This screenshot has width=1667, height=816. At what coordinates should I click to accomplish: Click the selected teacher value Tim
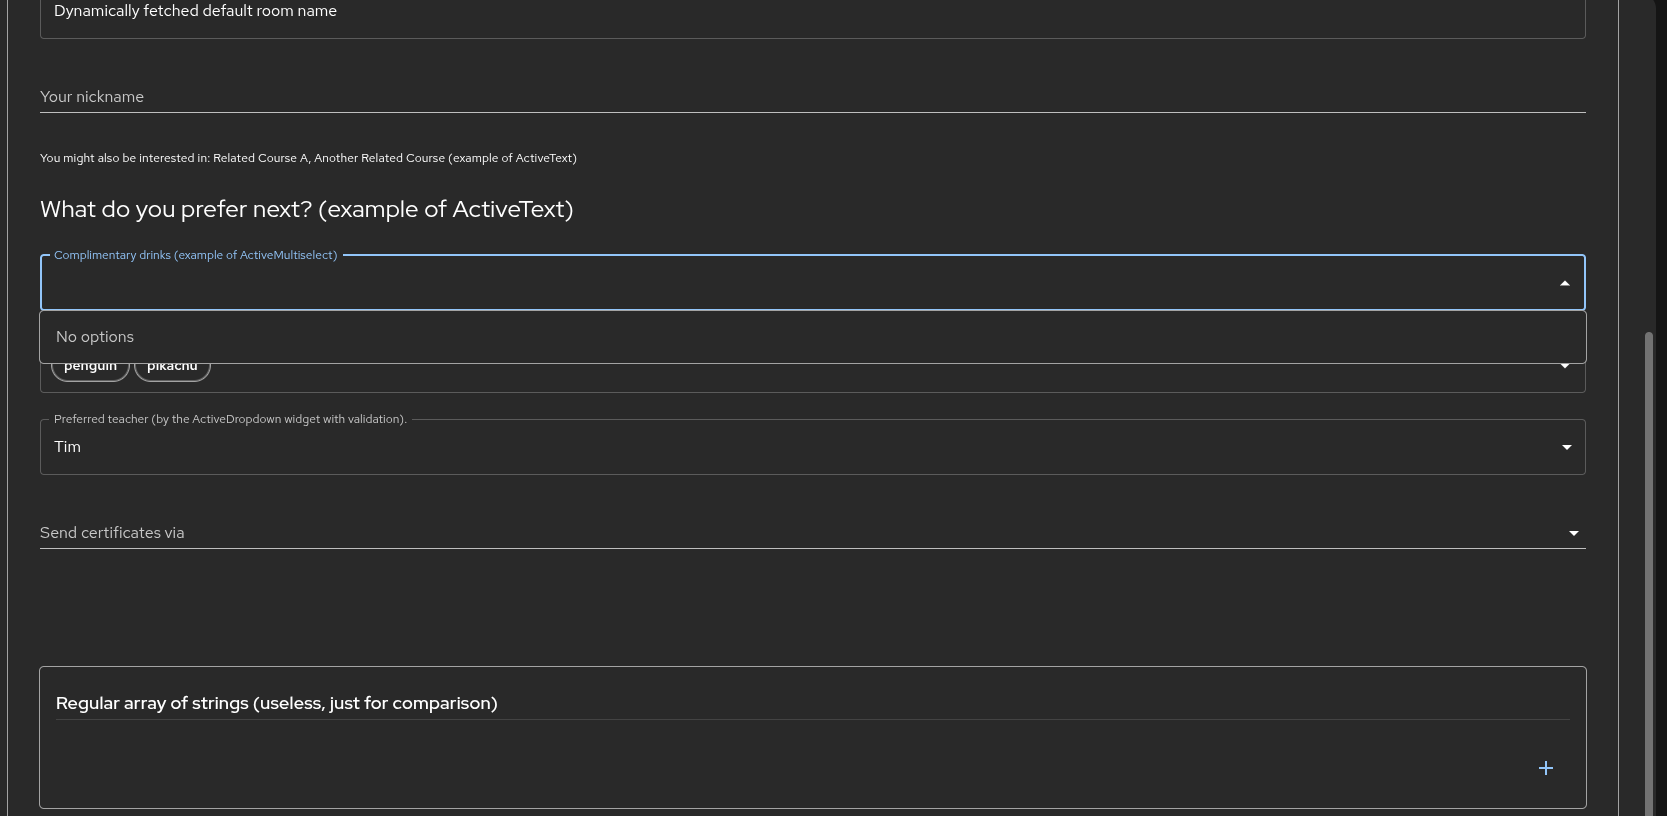click(x=68, y=447)
